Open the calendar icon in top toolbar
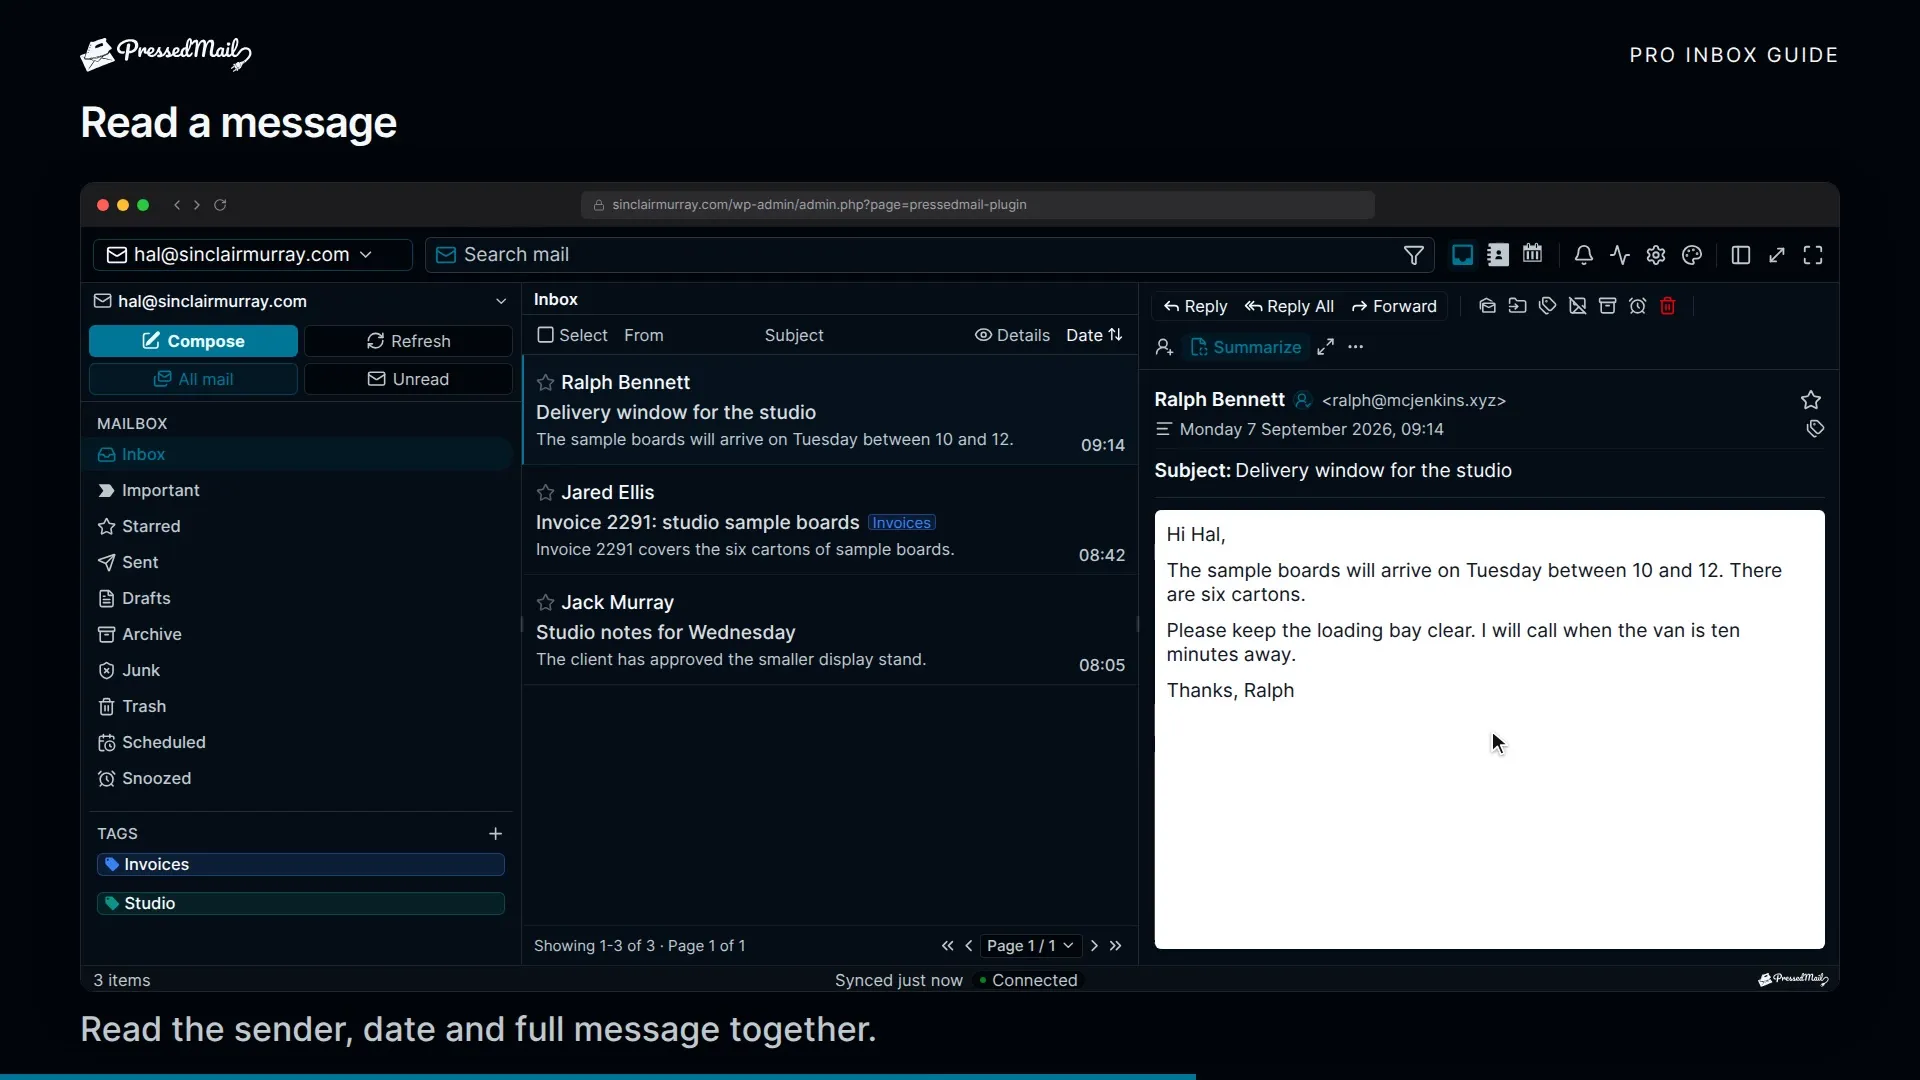Image resolution: width=1920 pixels, height=1080 pixels. coord(1532,254)
